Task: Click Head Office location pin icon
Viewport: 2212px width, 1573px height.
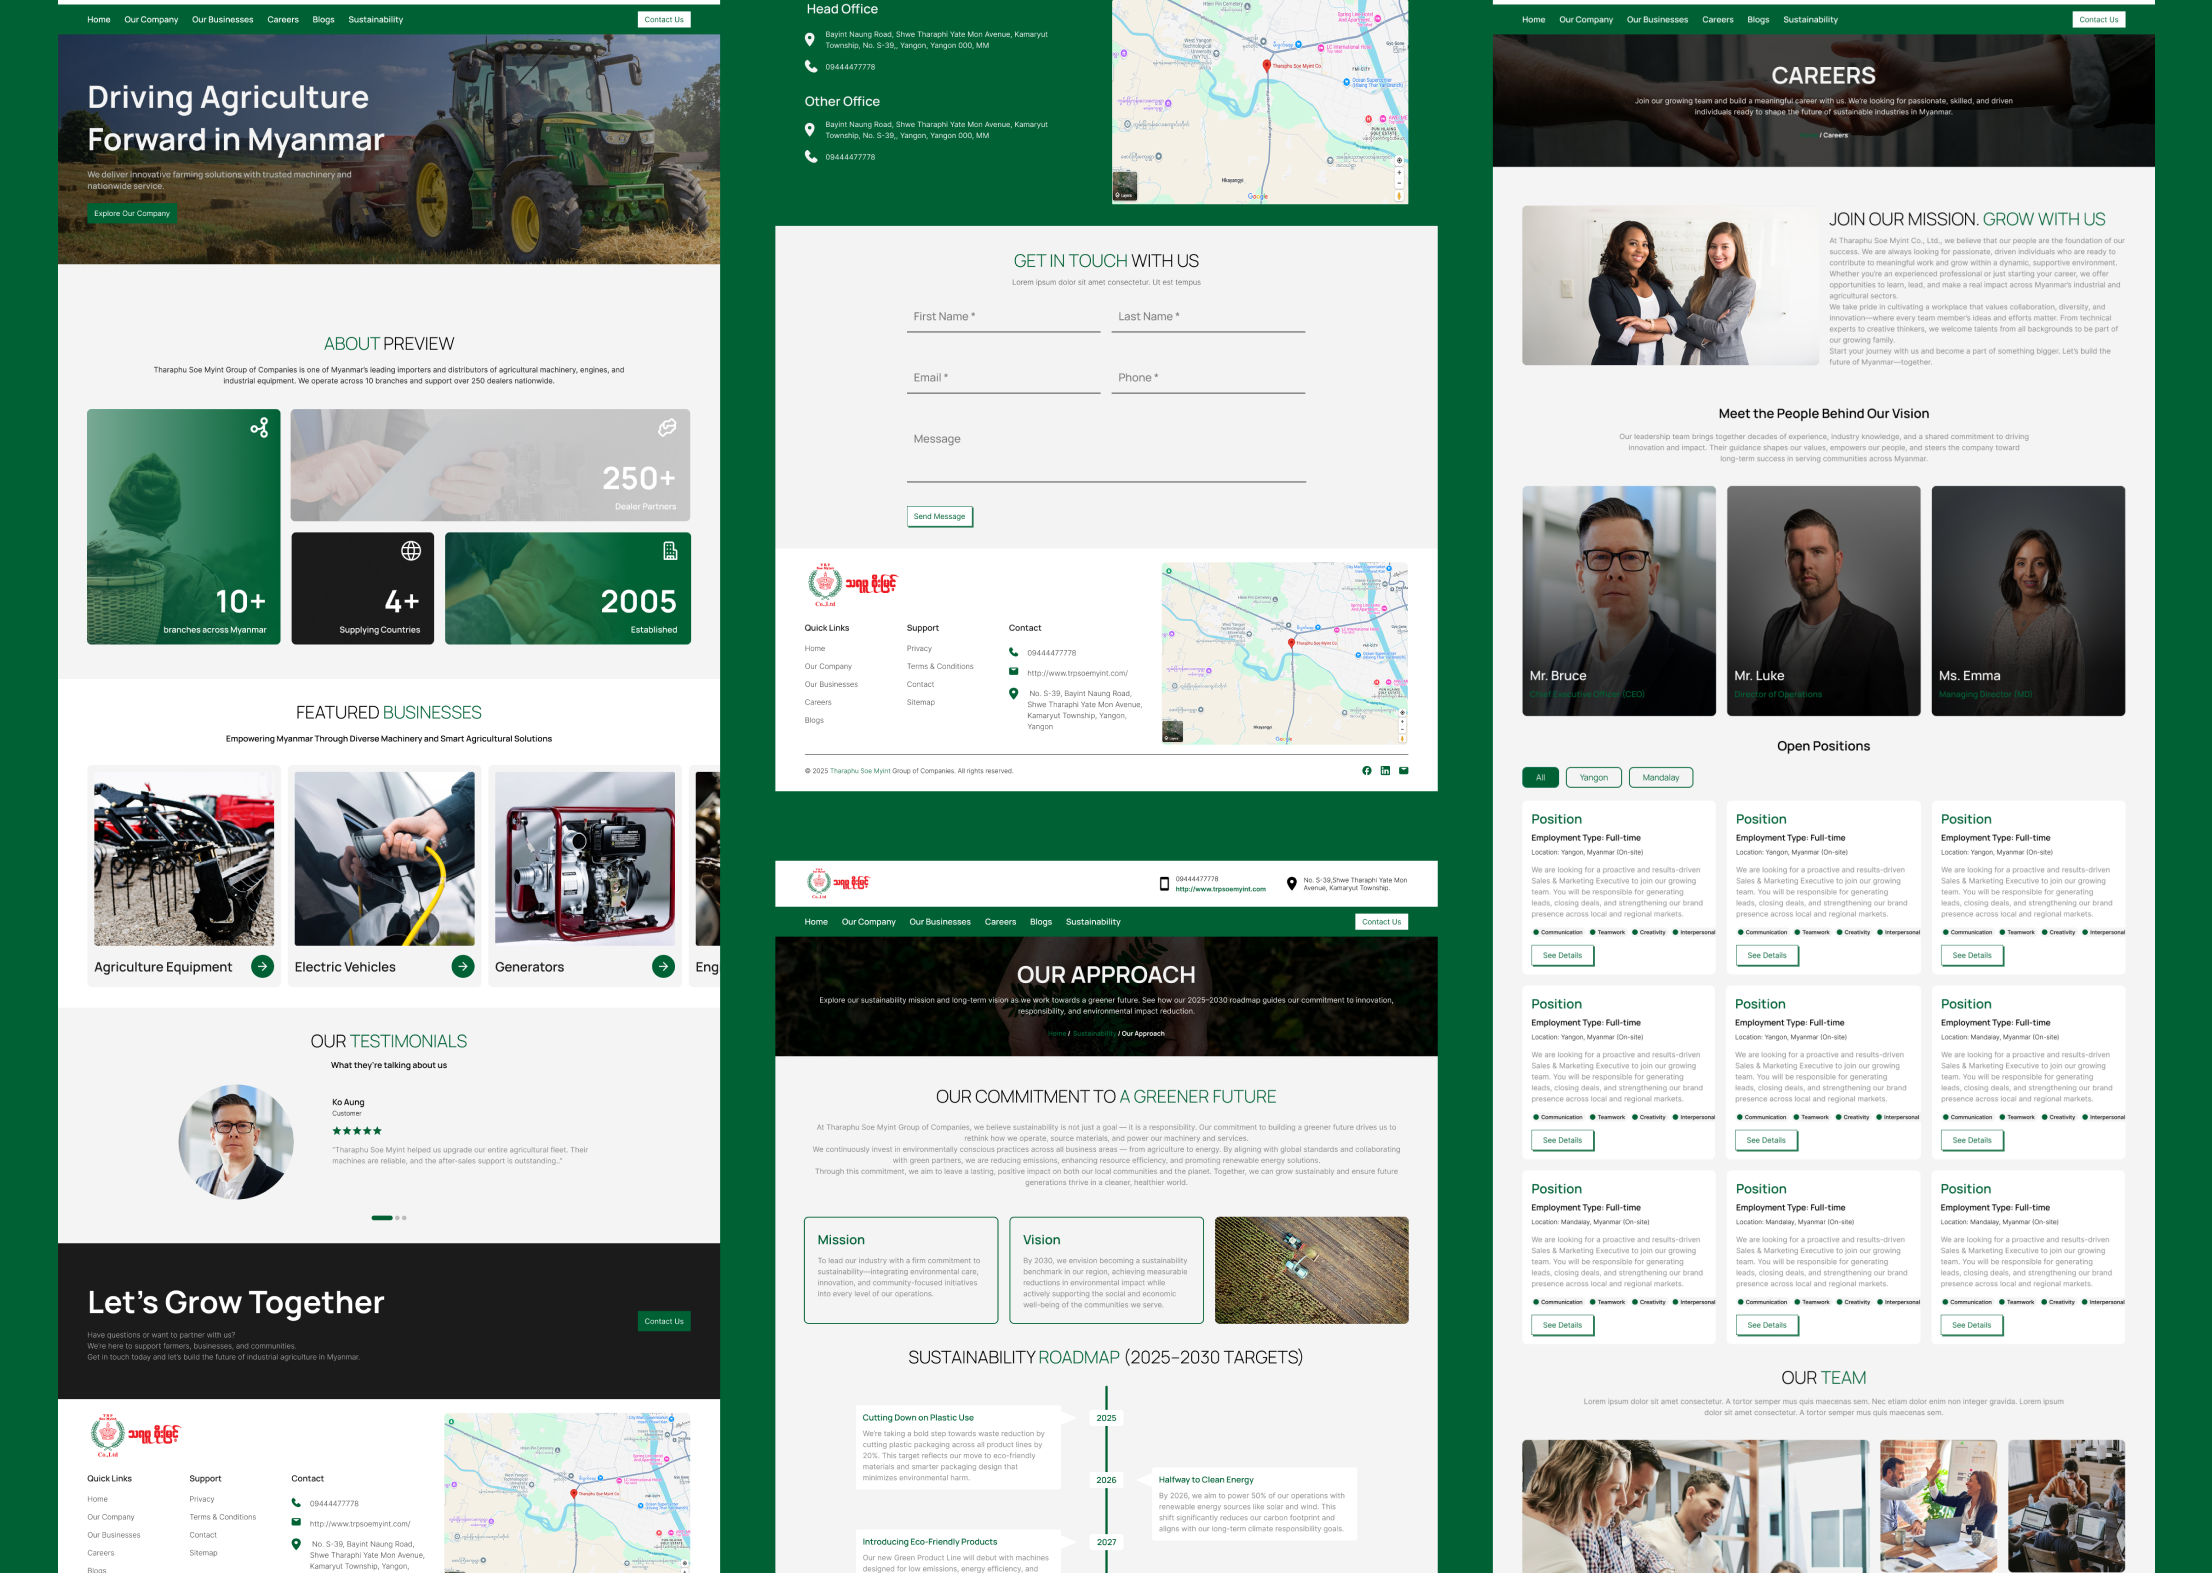Action: [810, 39]
